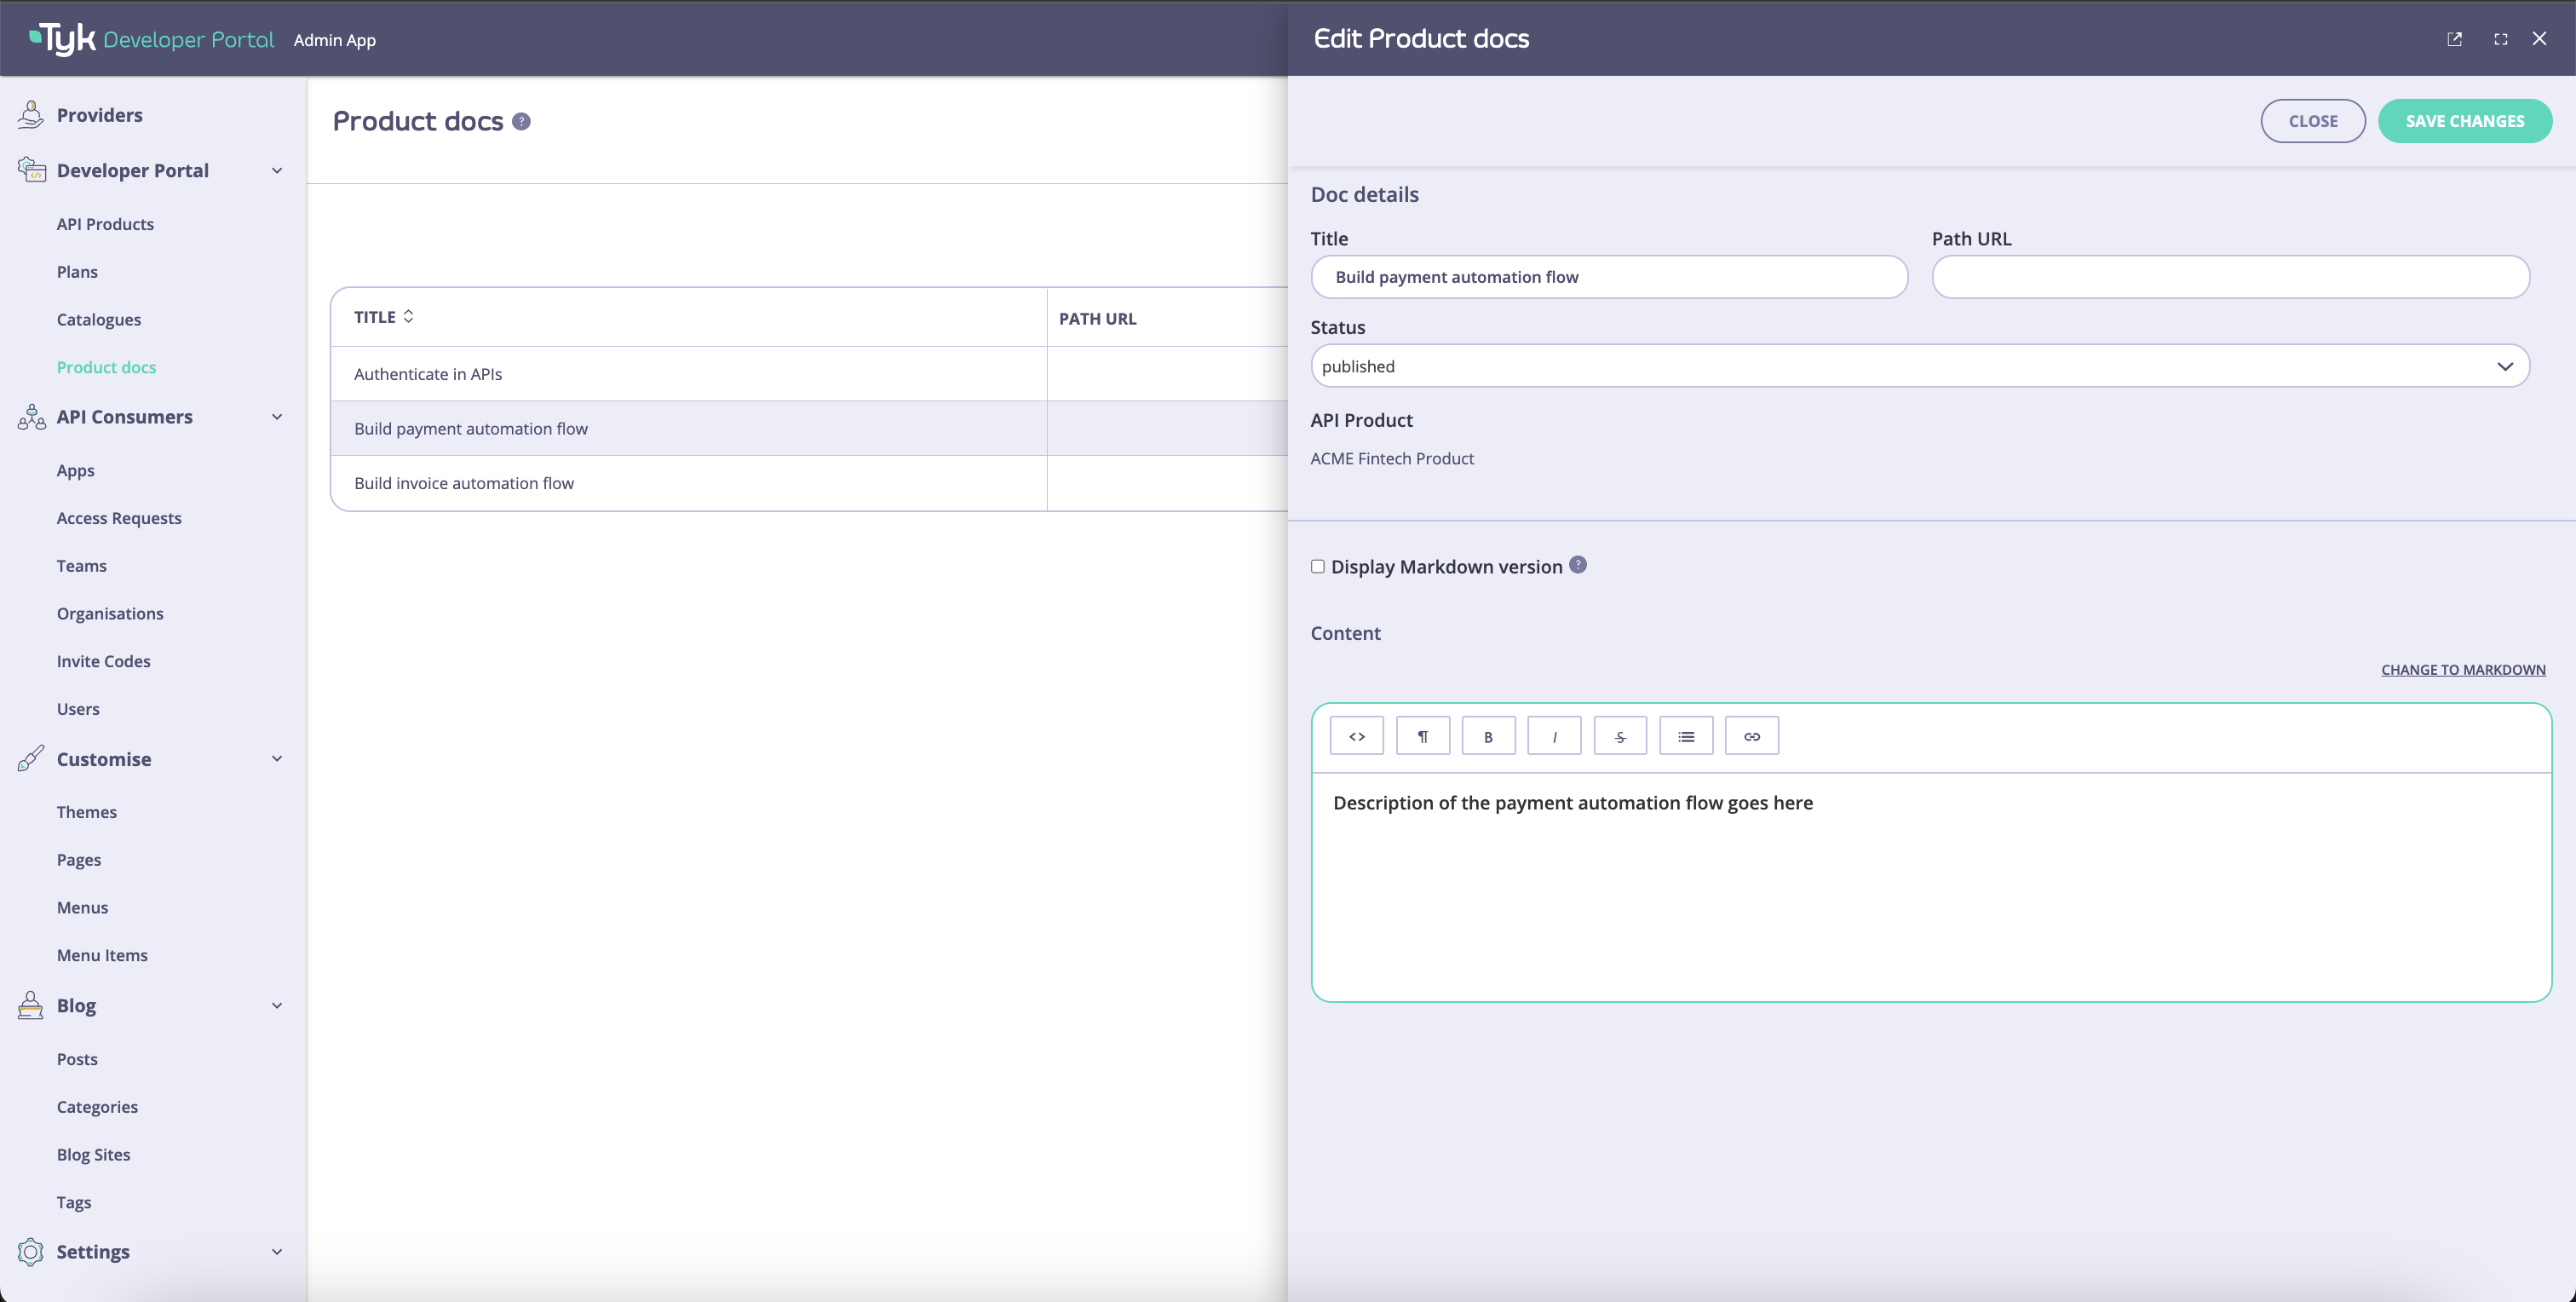Insert a bullet list in the editor

click(1686, 735)
